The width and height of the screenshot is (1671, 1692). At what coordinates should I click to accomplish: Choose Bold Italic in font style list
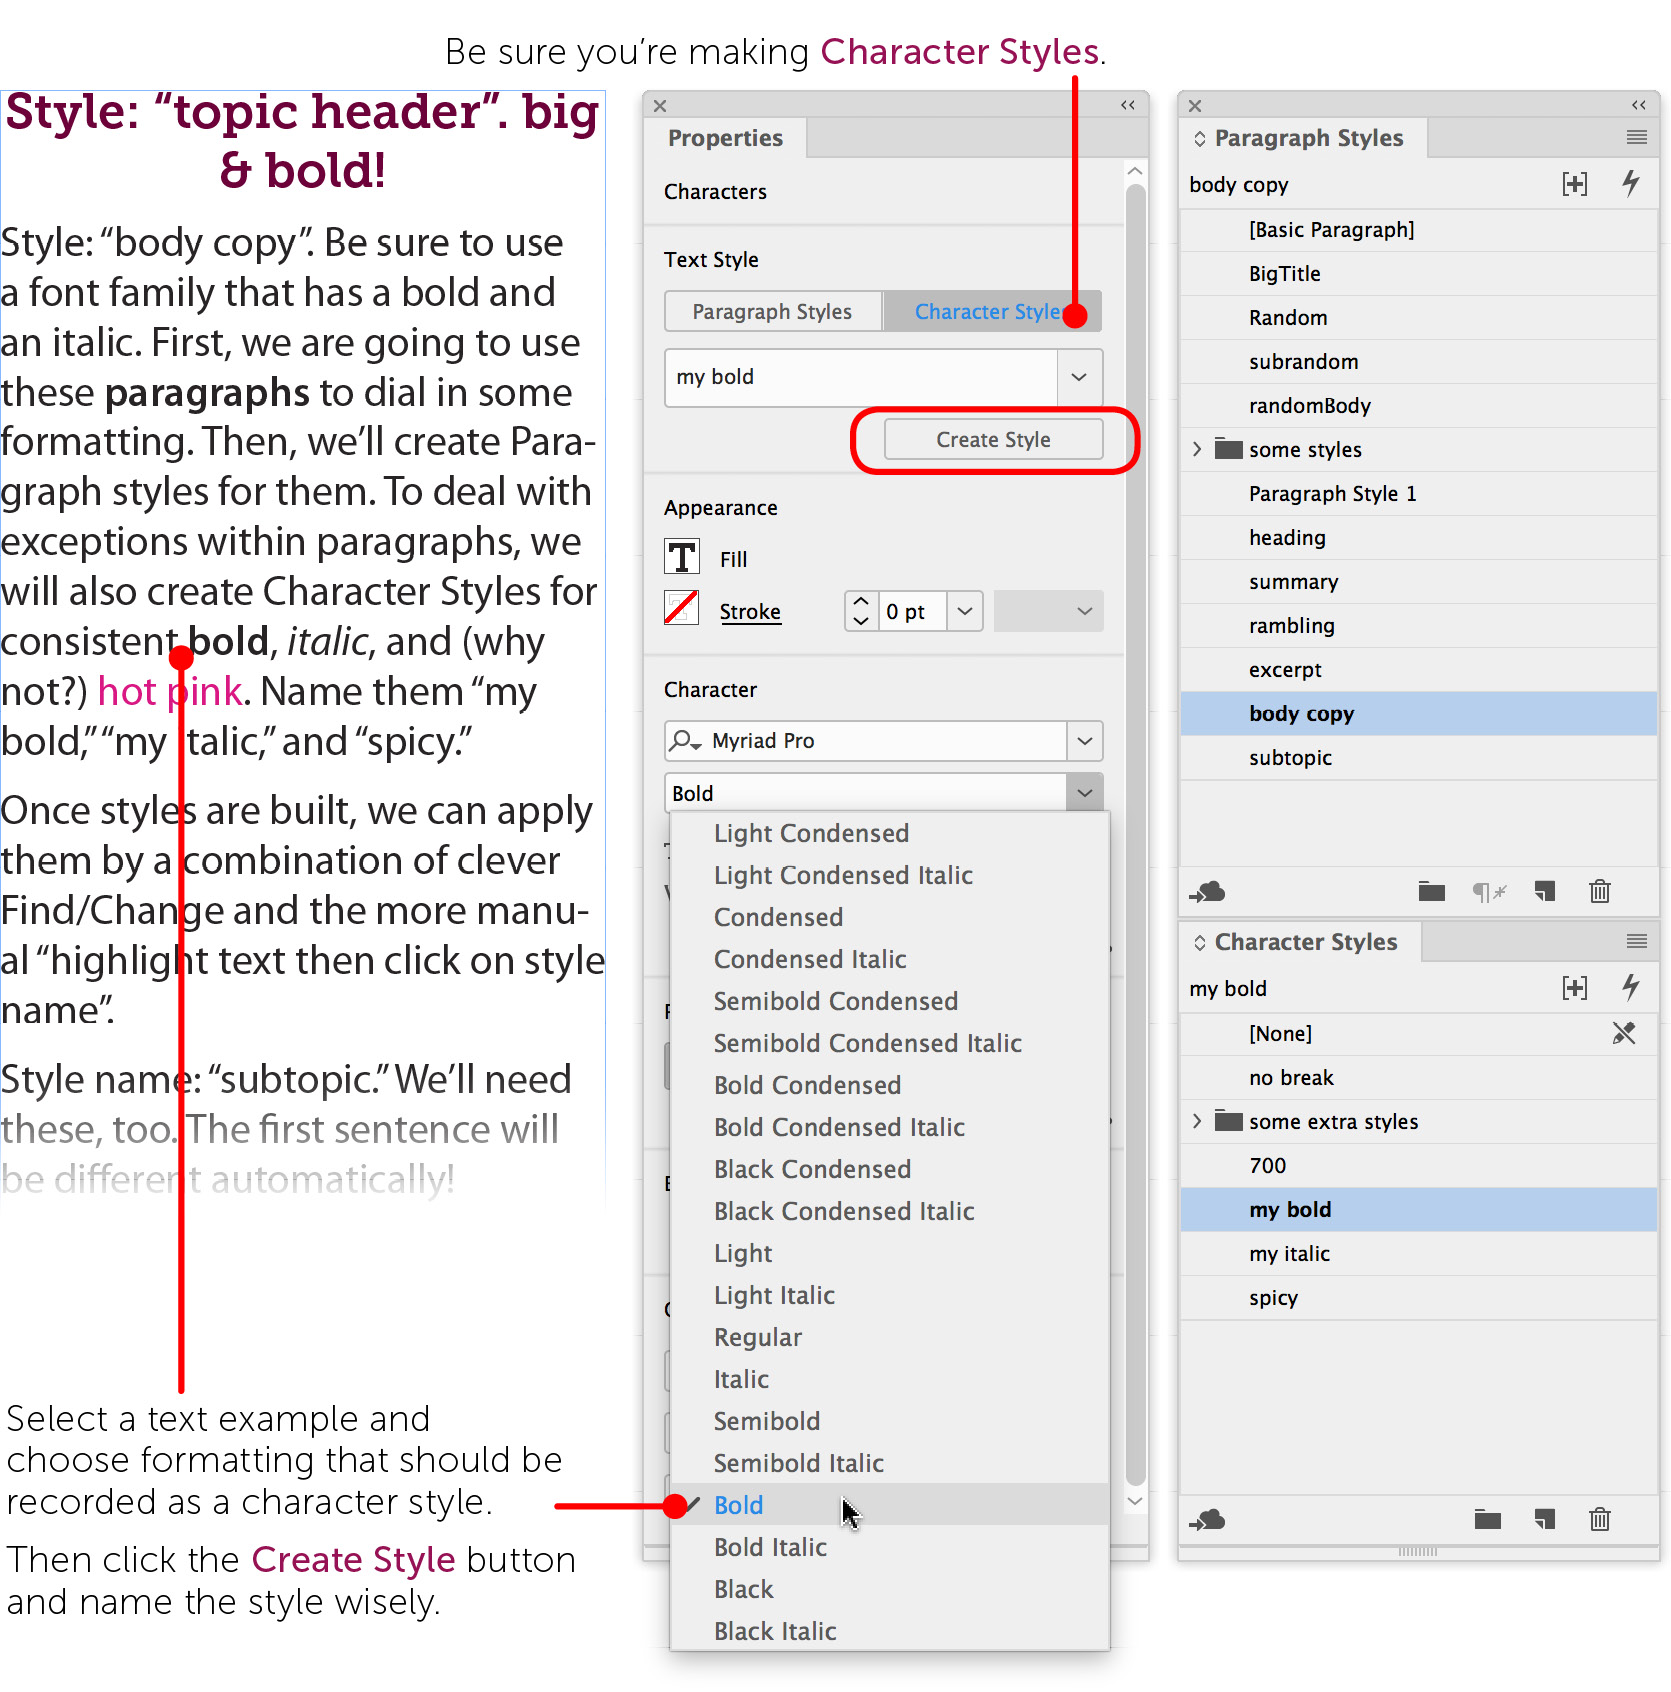coord(889,1547)
